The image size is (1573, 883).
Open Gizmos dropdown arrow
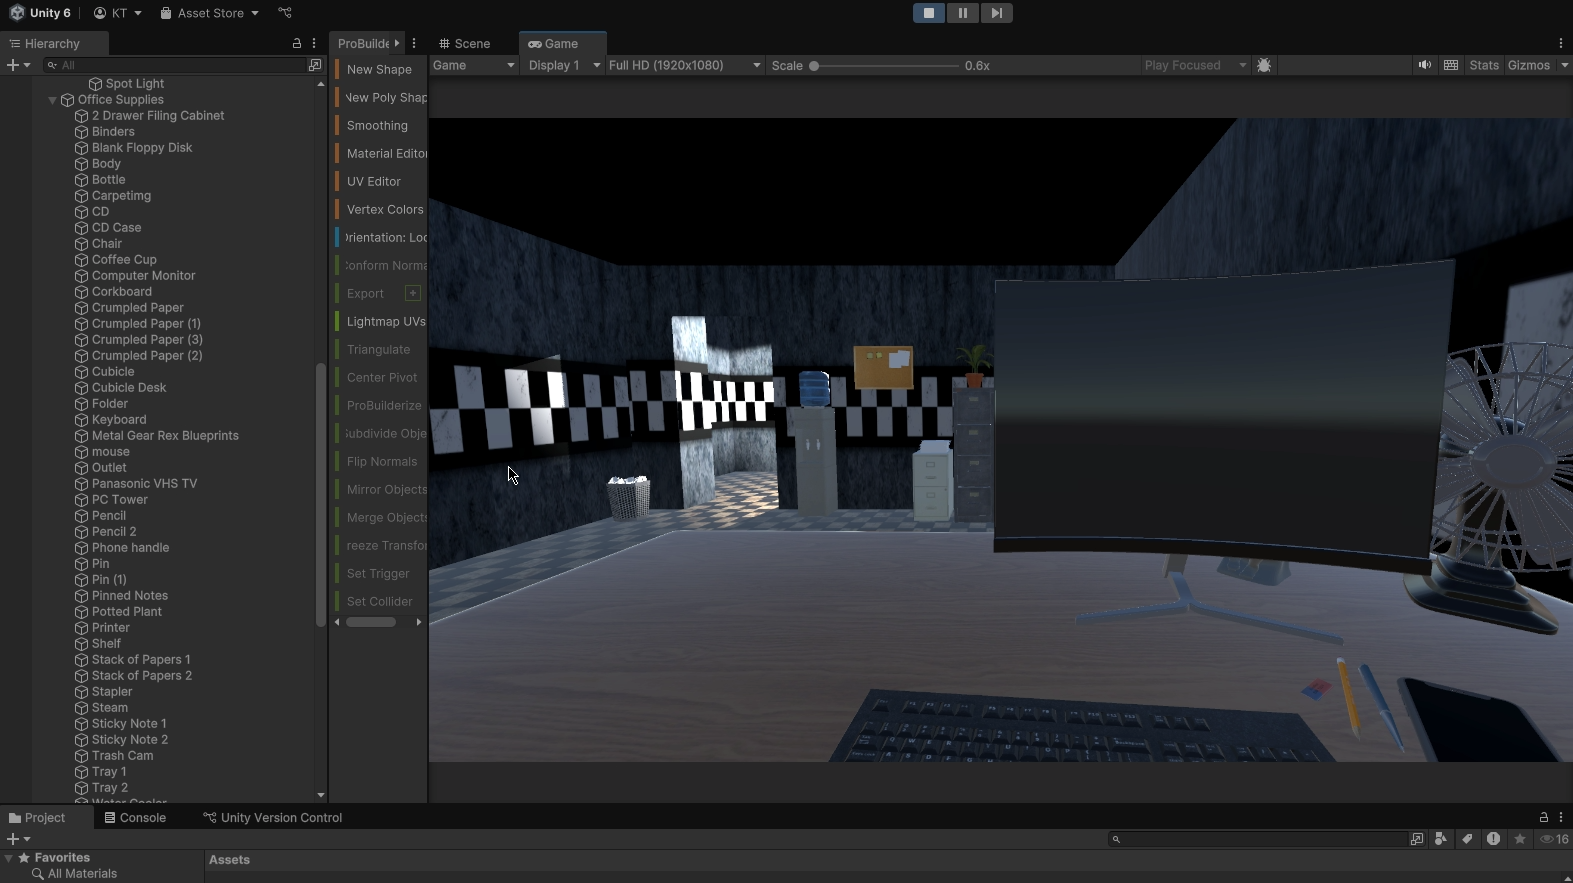(1564, 65)
